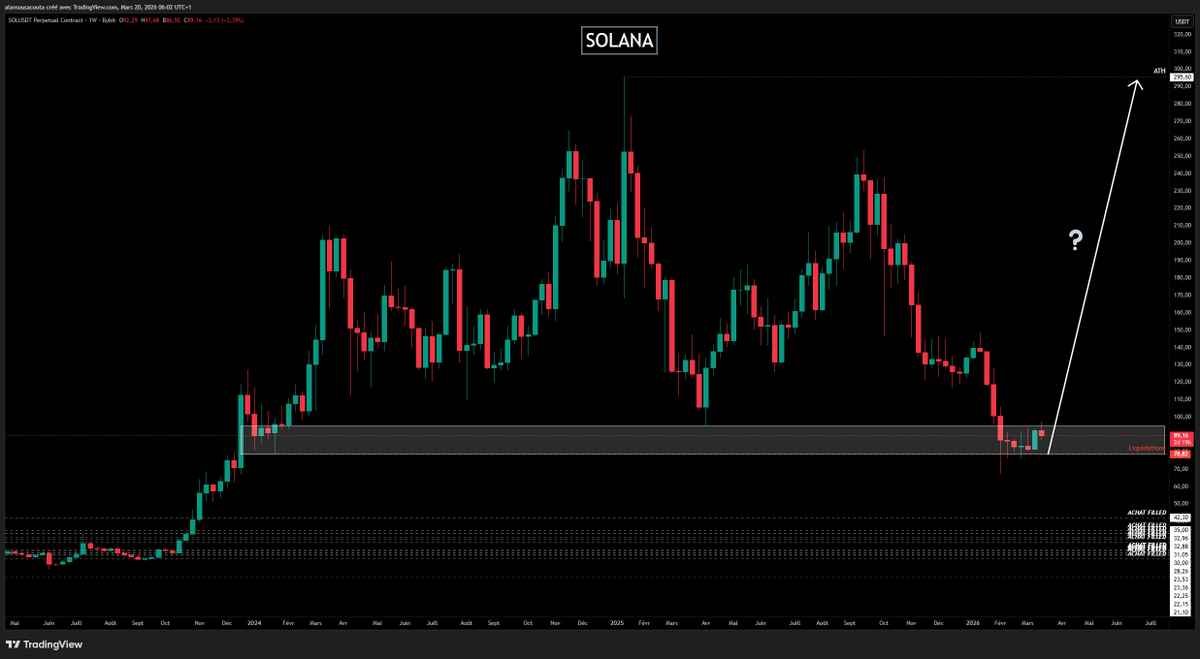Click the 100,00 level on price scale
The height and width of the screenshot is (659, 1200).
coord(1180,416)
